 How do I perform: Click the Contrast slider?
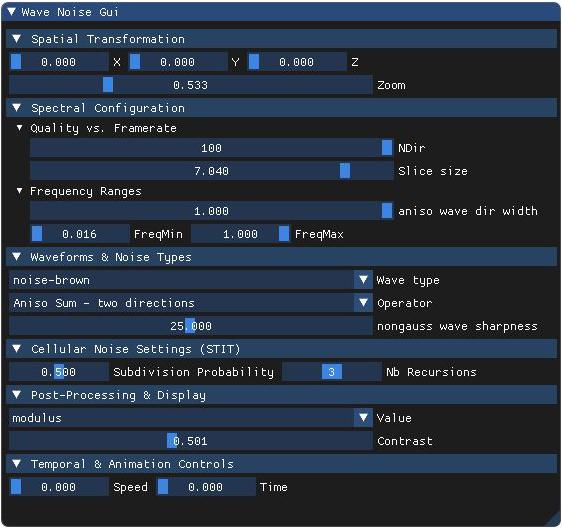(191, 441)
